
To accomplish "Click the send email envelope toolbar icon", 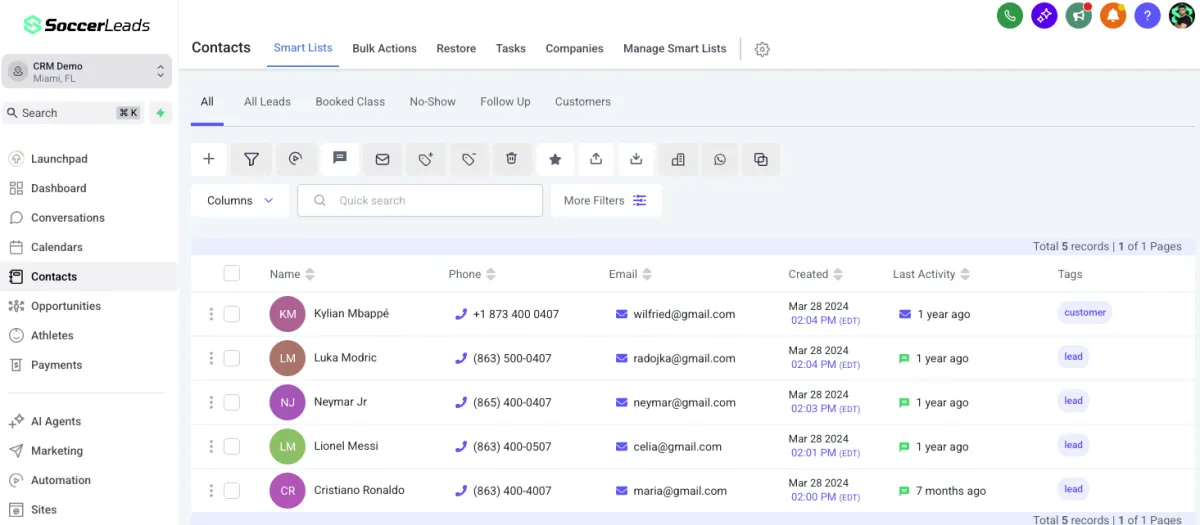I will (x=382, y=159).
